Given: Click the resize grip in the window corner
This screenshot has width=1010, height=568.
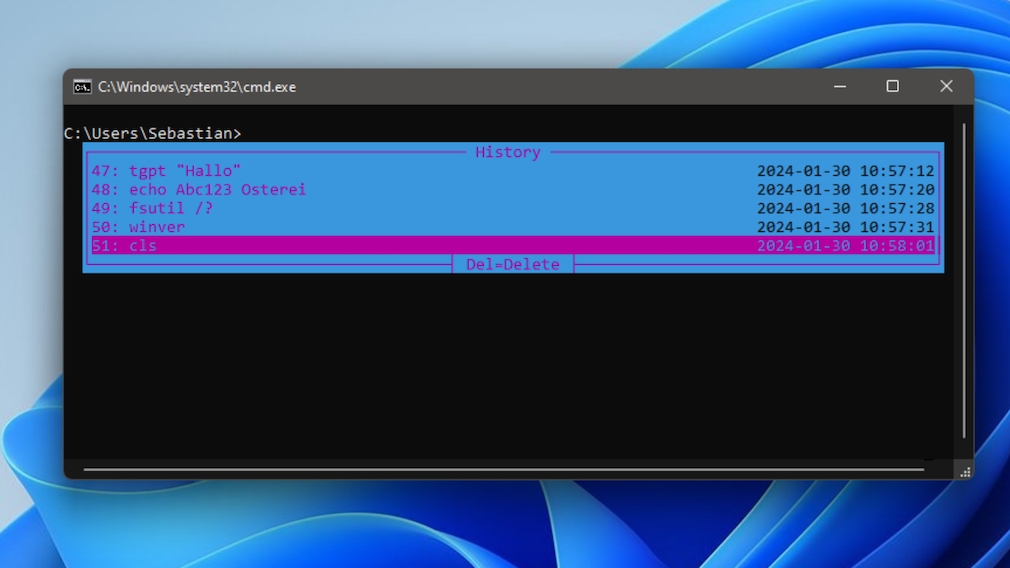Looking at the screenshot, I should pos(964,472).
